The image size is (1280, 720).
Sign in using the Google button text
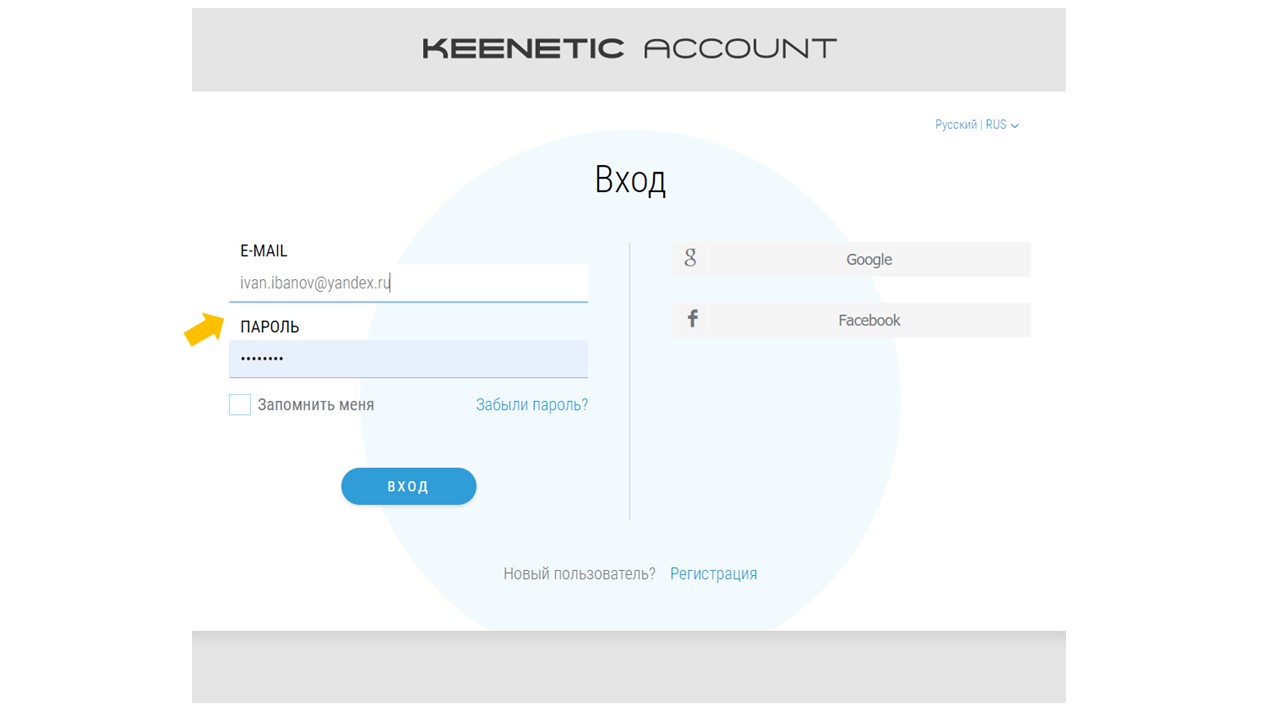[x=868, y=260]
